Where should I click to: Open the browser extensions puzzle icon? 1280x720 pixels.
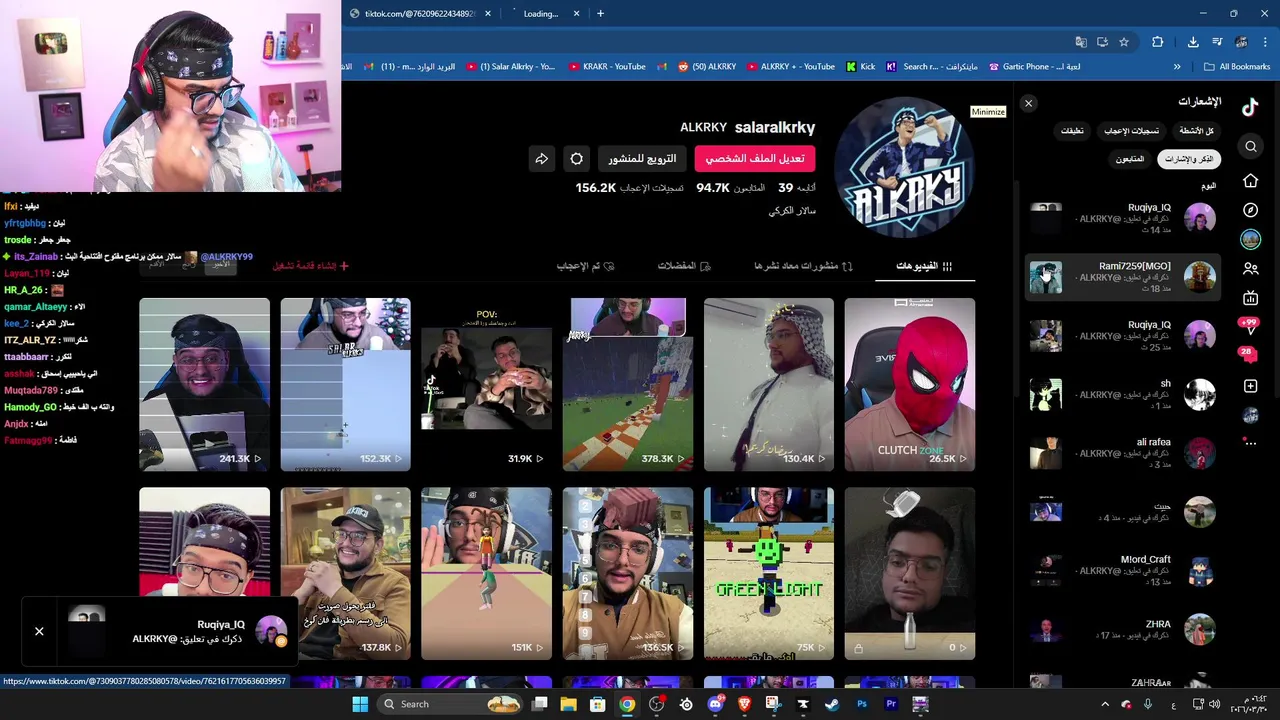[x=1158, y=42]
